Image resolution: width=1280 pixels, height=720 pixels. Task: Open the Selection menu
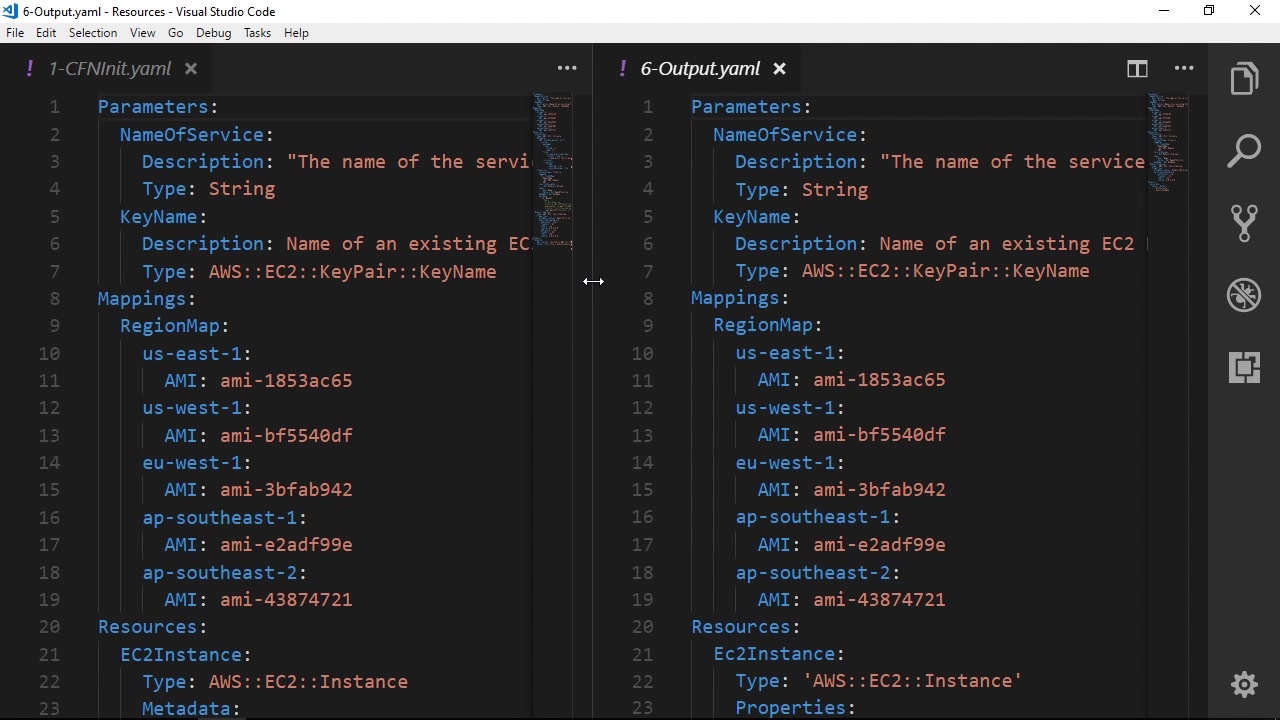93,33
